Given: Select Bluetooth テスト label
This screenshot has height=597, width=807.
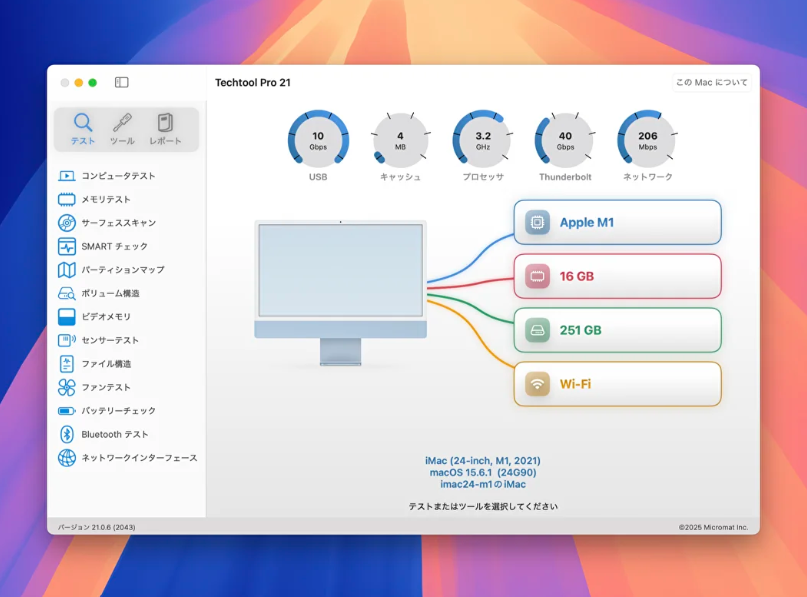Looking at the screenshot, I should [115, 434].
